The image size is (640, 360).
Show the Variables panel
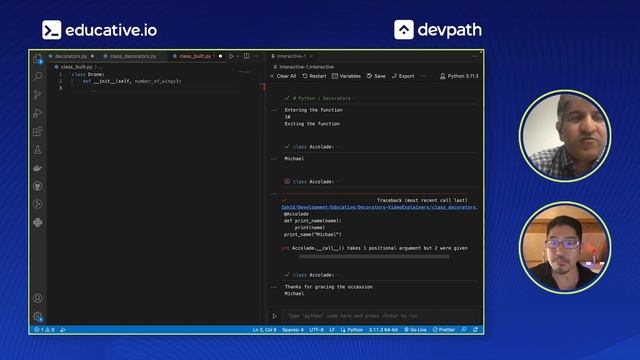pyautogui.click(x=346, y=76)
